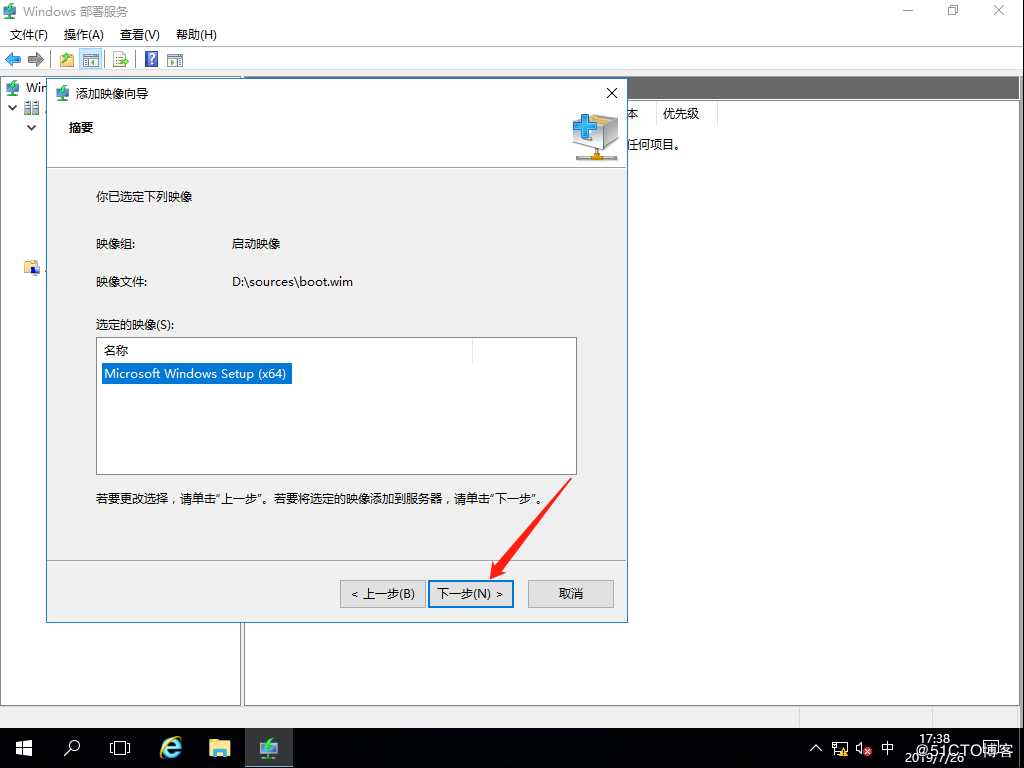Launch Internet Explorer from taskbar
The width and height of the screenshot is (1024, 768).
pos(170,748)
